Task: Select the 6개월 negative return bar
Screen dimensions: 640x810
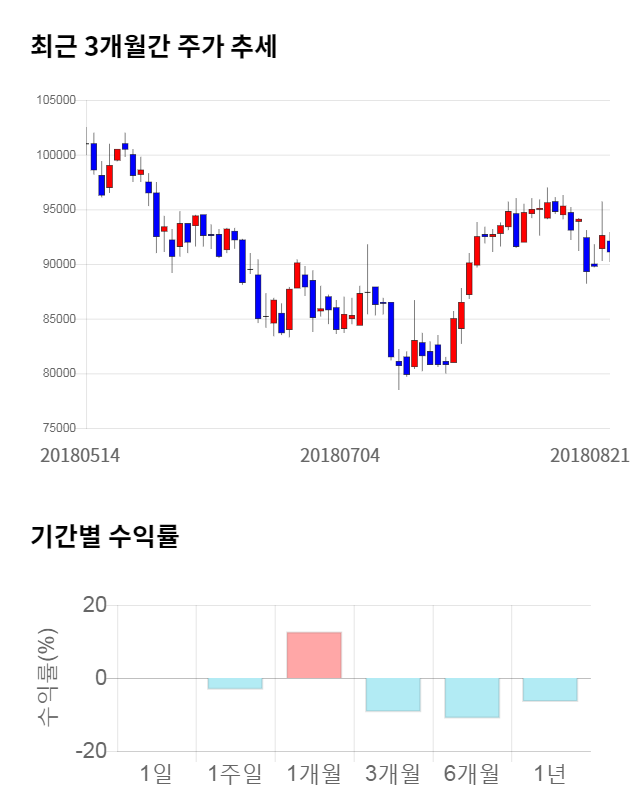Action: point(471,697)
